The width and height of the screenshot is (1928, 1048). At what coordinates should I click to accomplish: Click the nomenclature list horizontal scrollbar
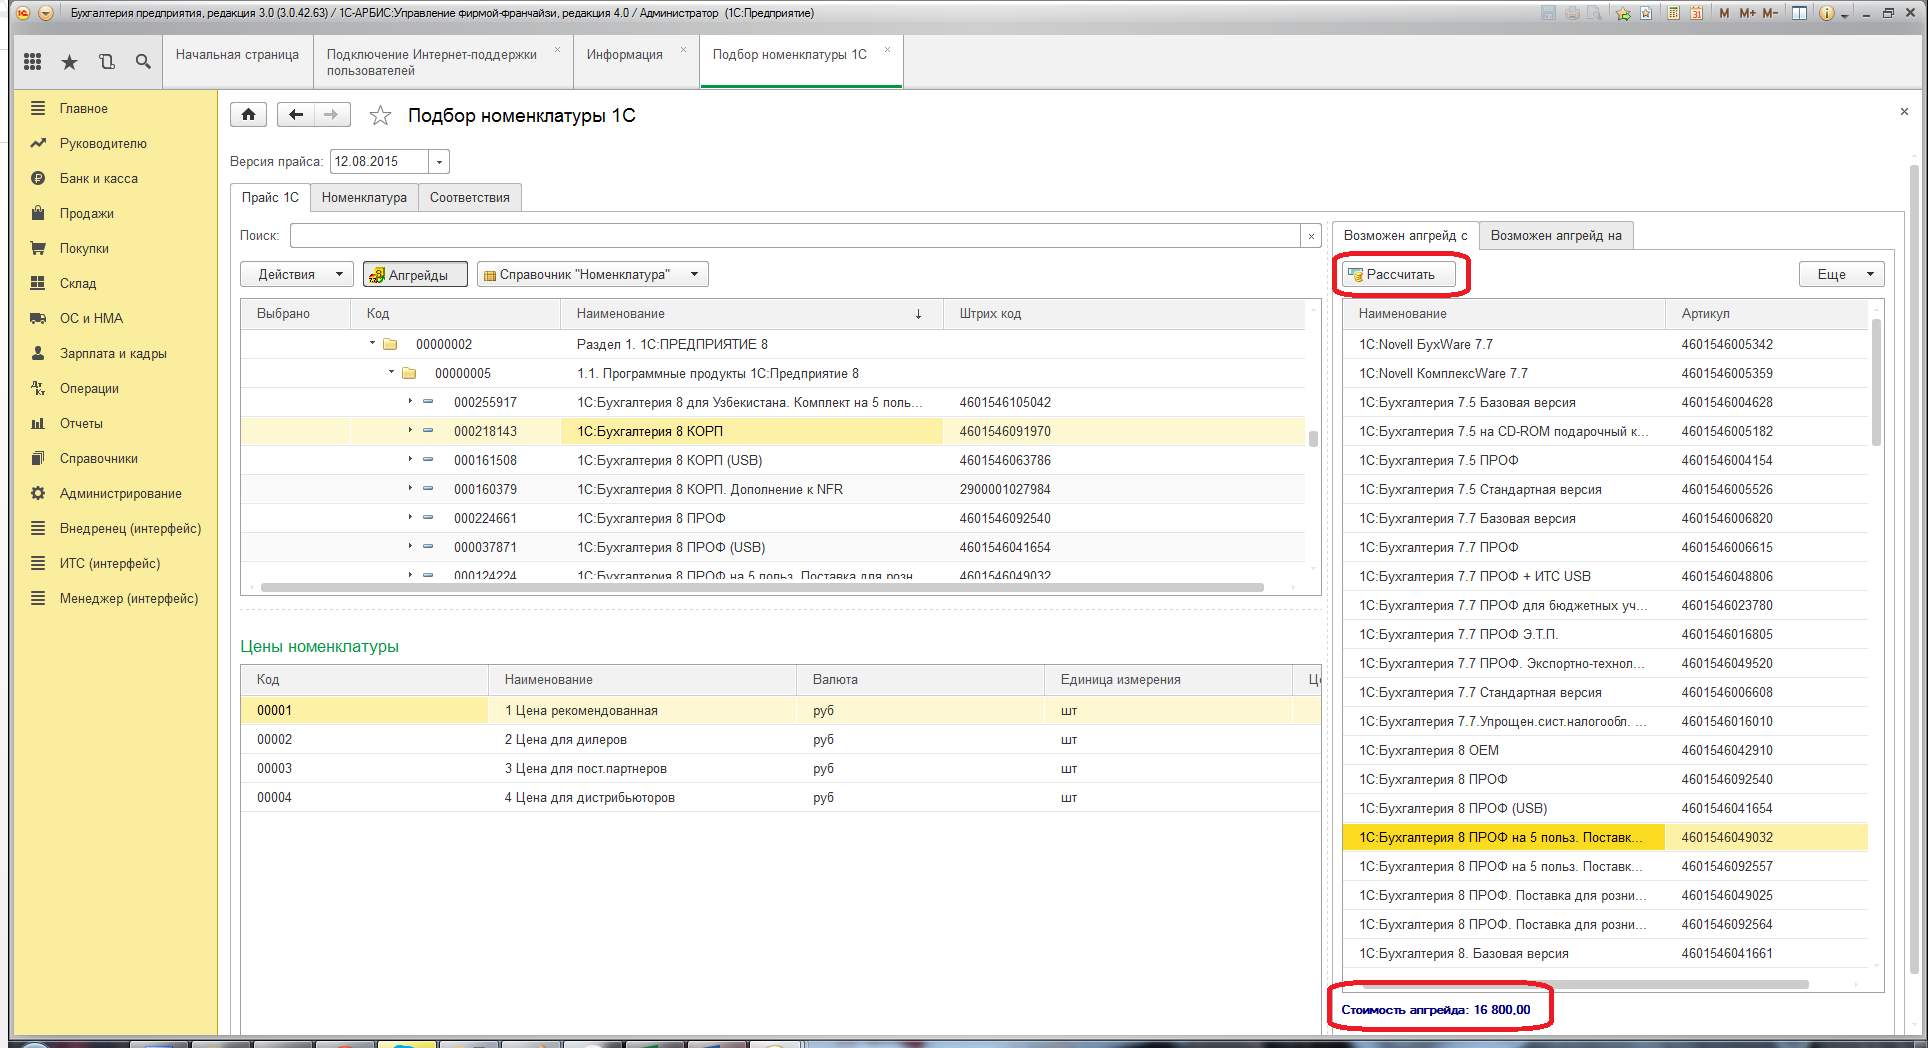[x=761, y=587]
